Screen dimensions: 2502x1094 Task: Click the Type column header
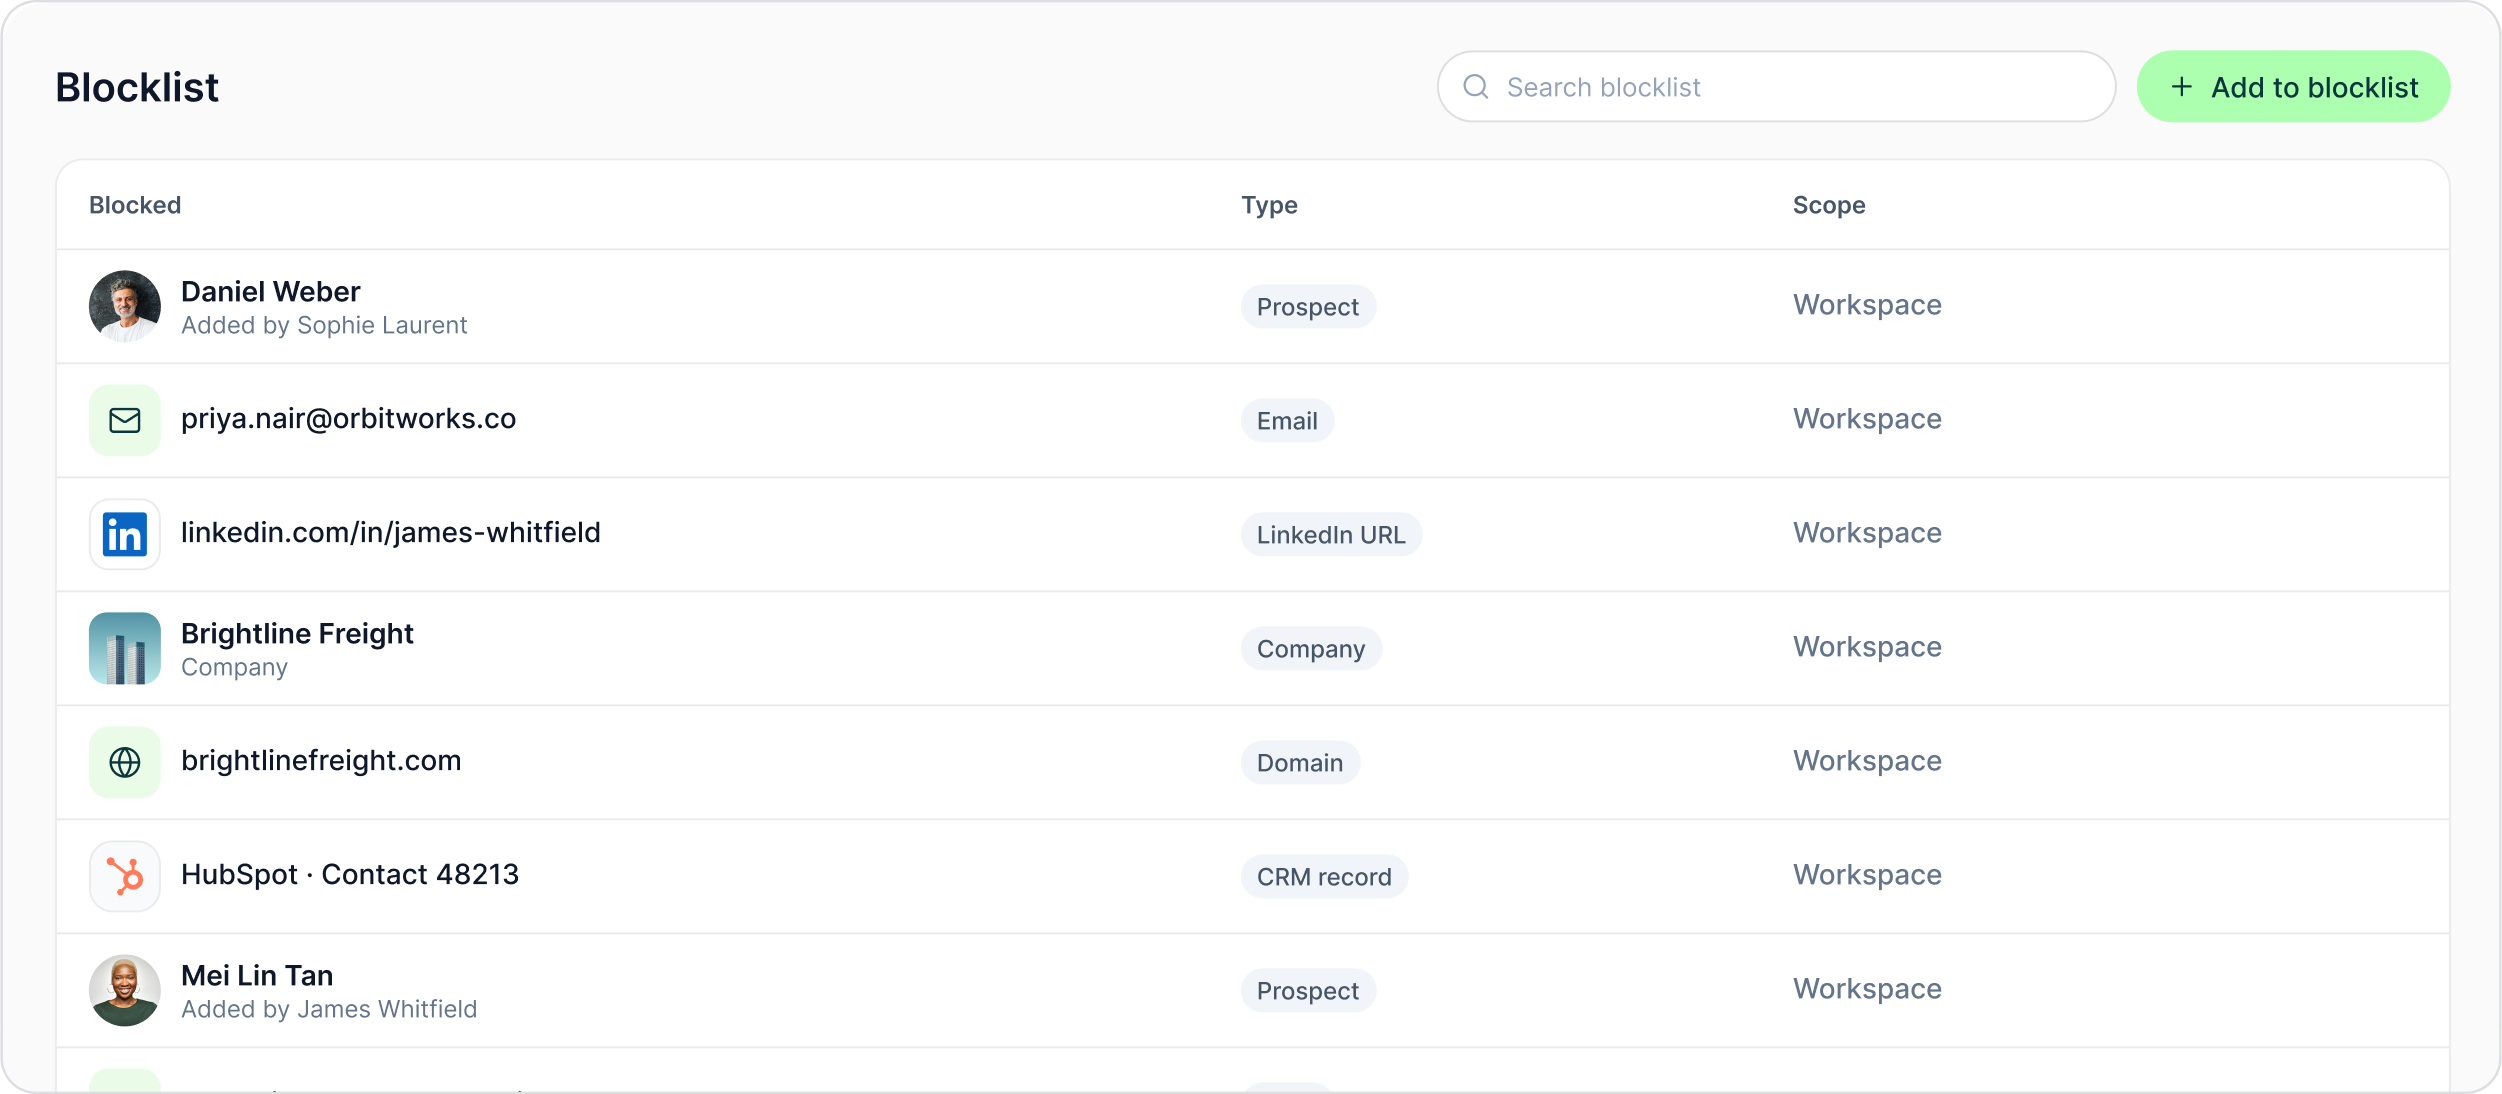tap(1269, 205)
